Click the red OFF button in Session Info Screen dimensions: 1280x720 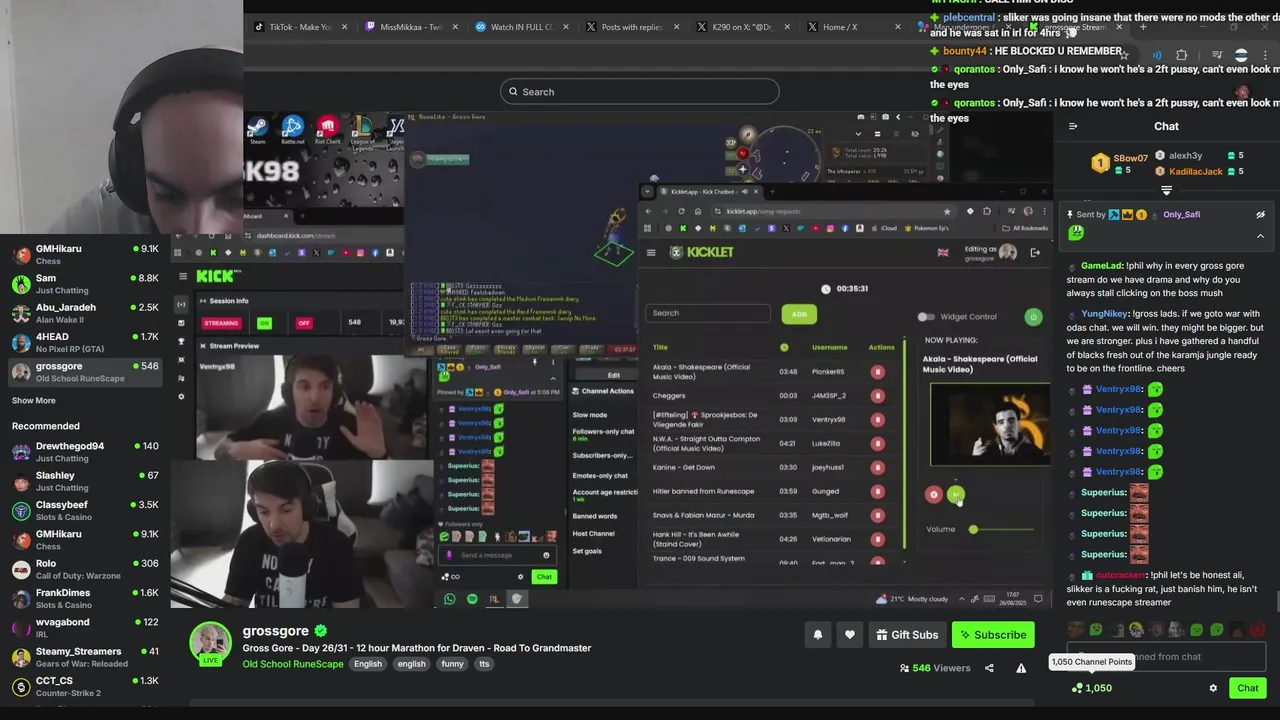click(304, 323)
